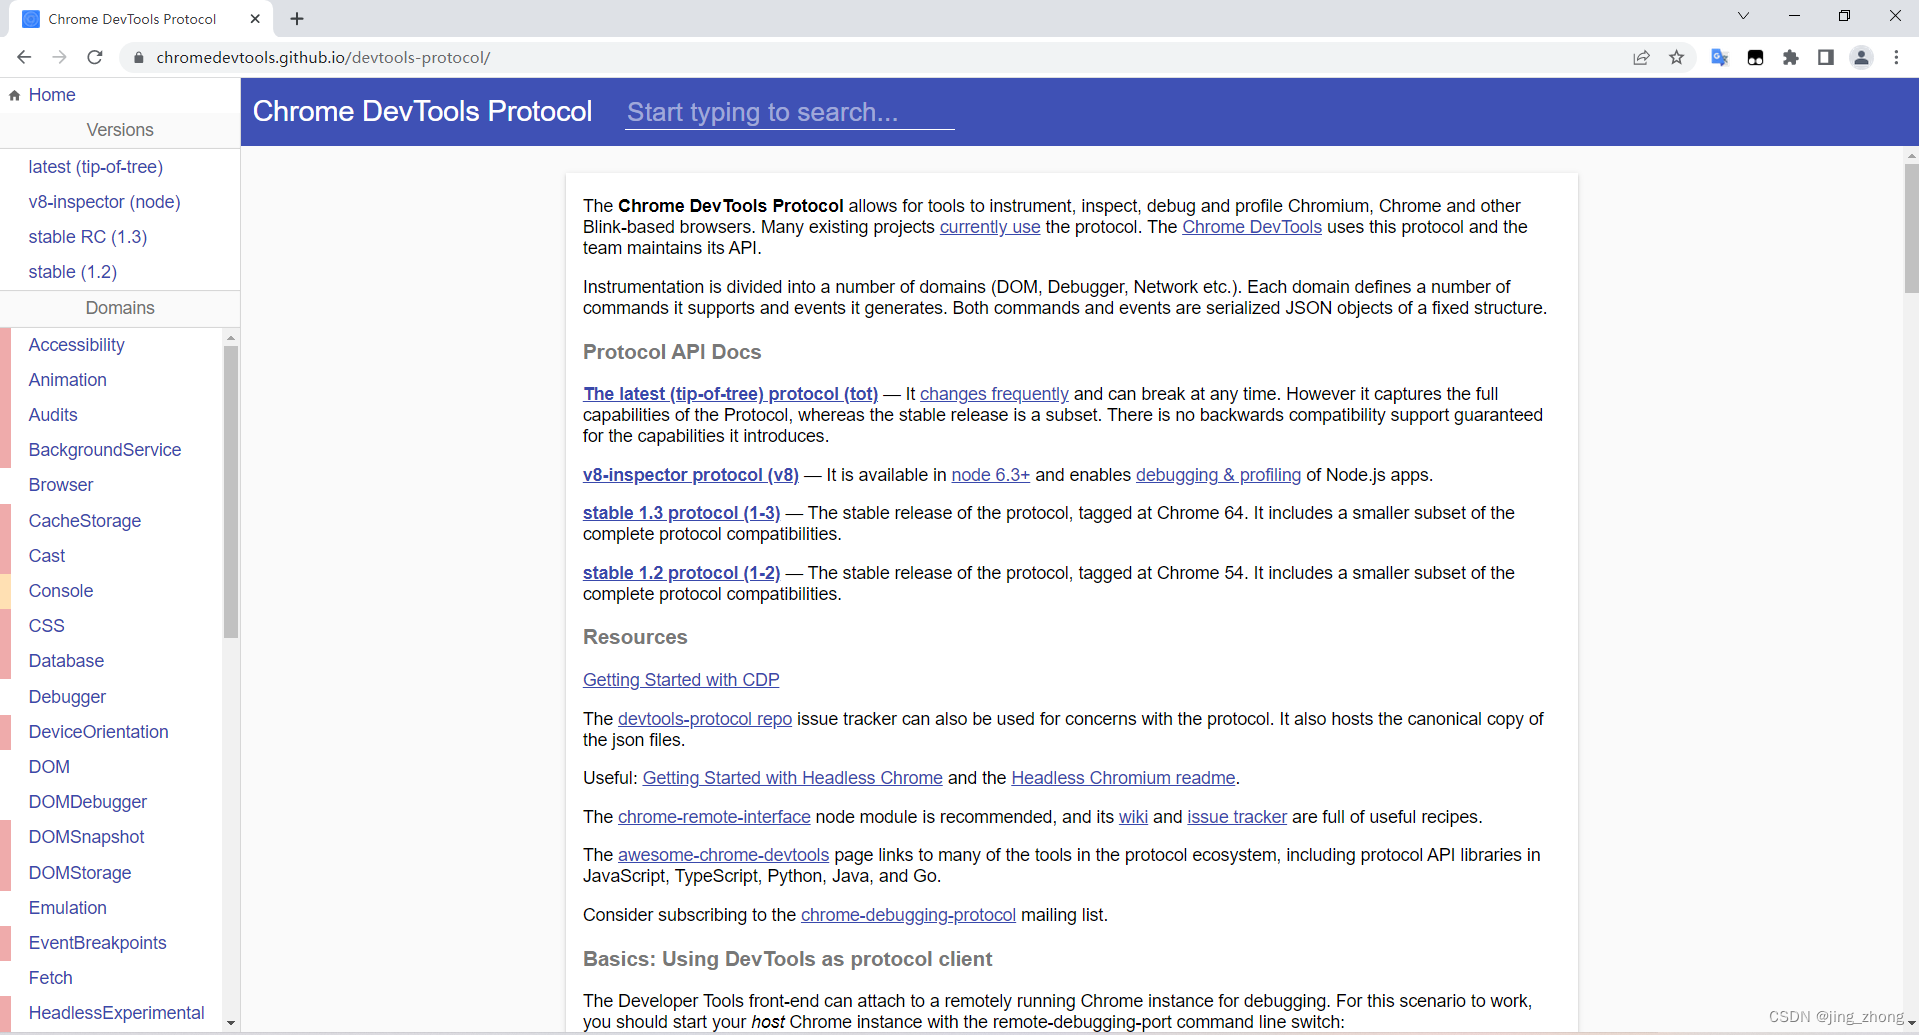The width and height of the screenshot is (1919, 1035).
Task: Close the Chrome DevTools Protocol tab
Action: pos(255,18)
